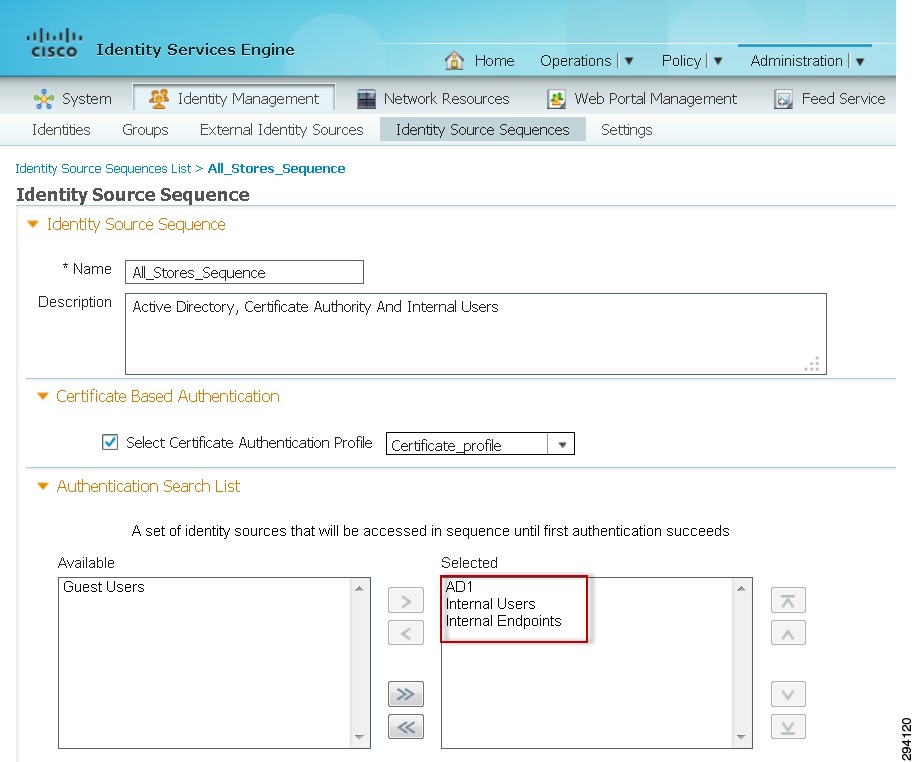Click the Network Resources icon

(x=366, y=99)
